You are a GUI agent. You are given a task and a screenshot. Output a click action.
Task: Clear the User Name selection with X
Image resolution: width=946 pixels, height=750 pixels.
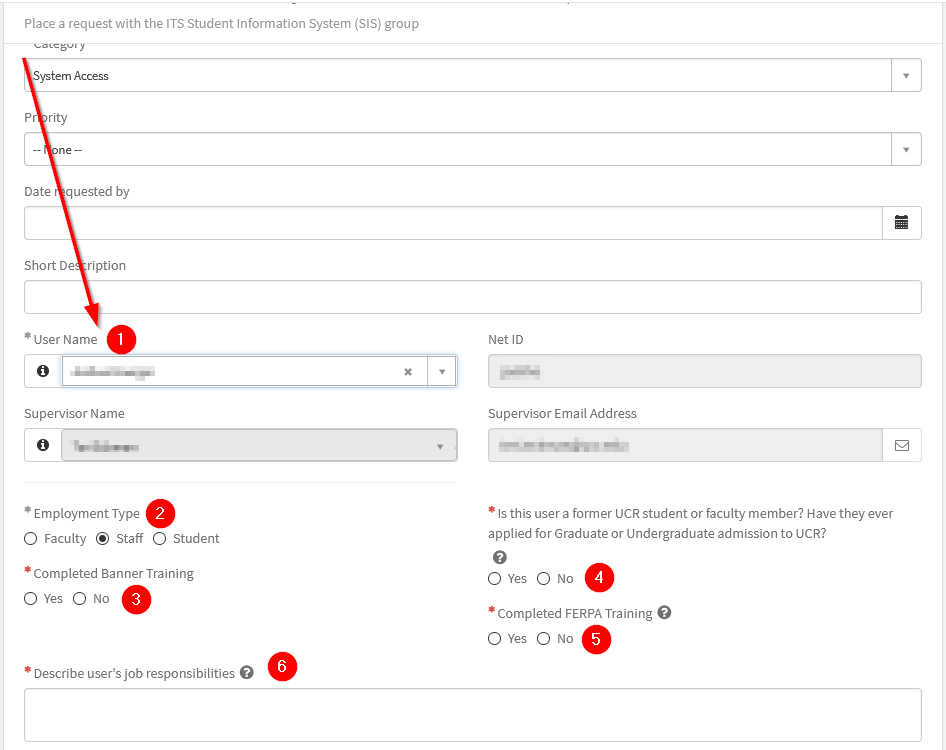(408, 372)
